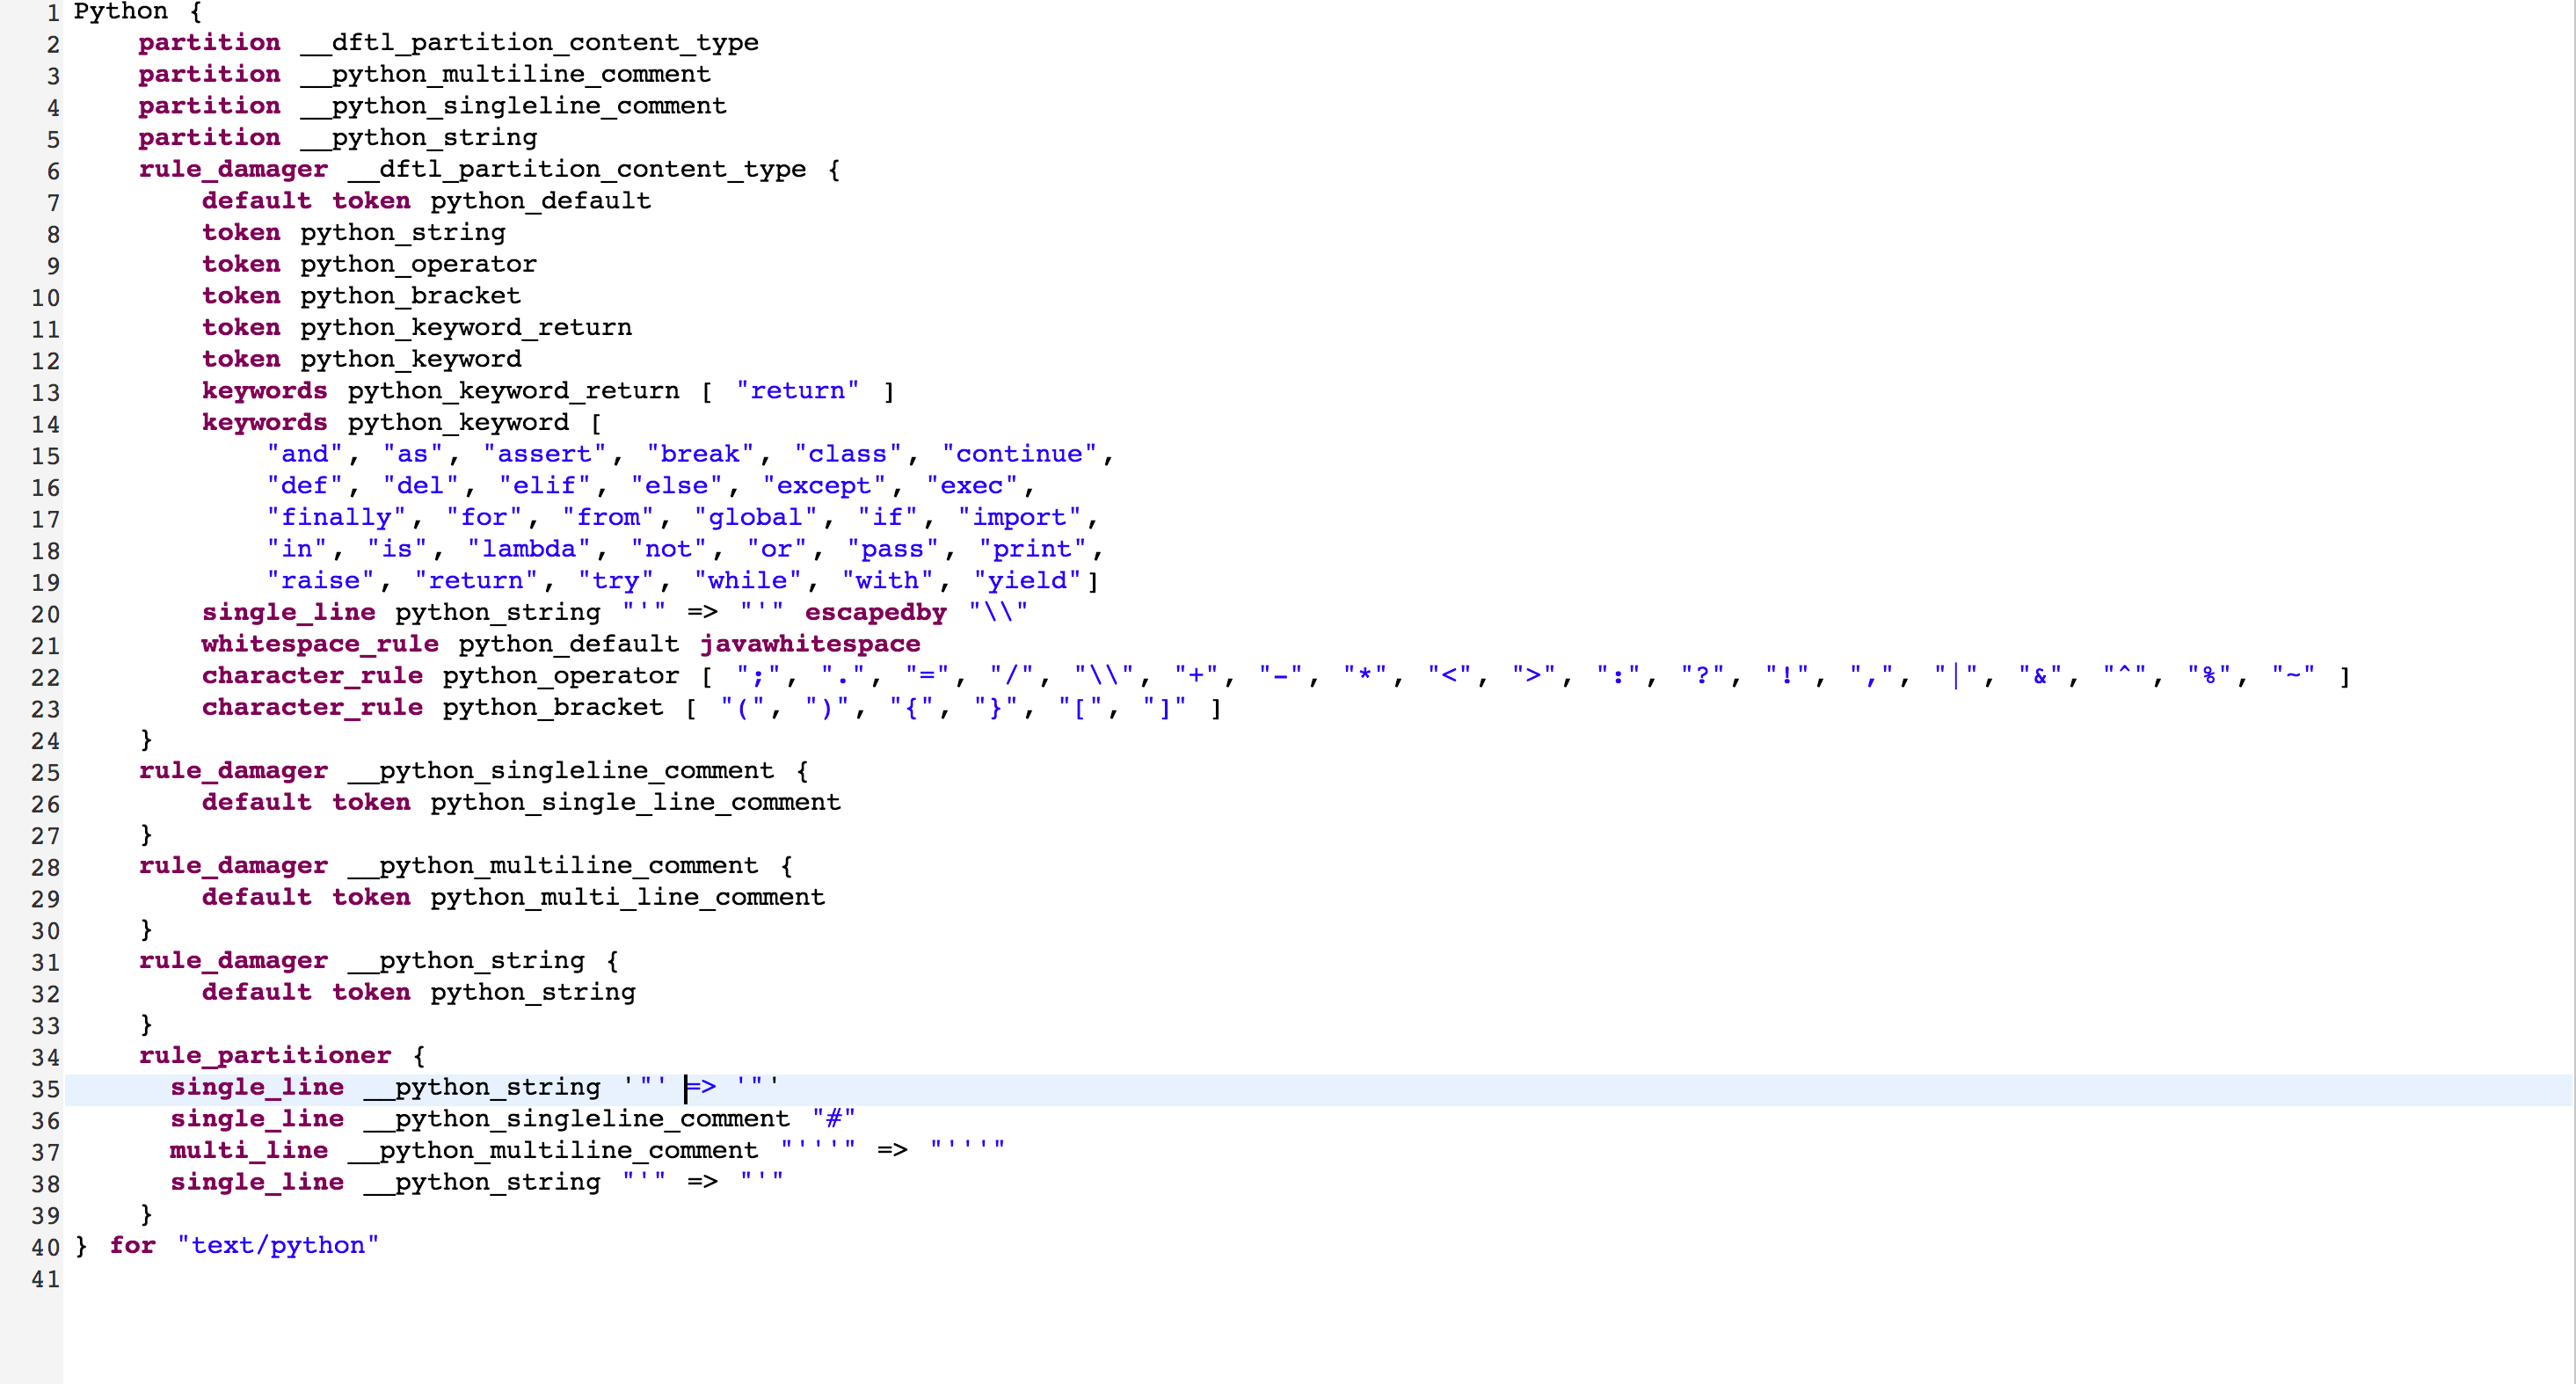
Task: Click the "lambda" keyword string
Action: click(x=529, y=549)
